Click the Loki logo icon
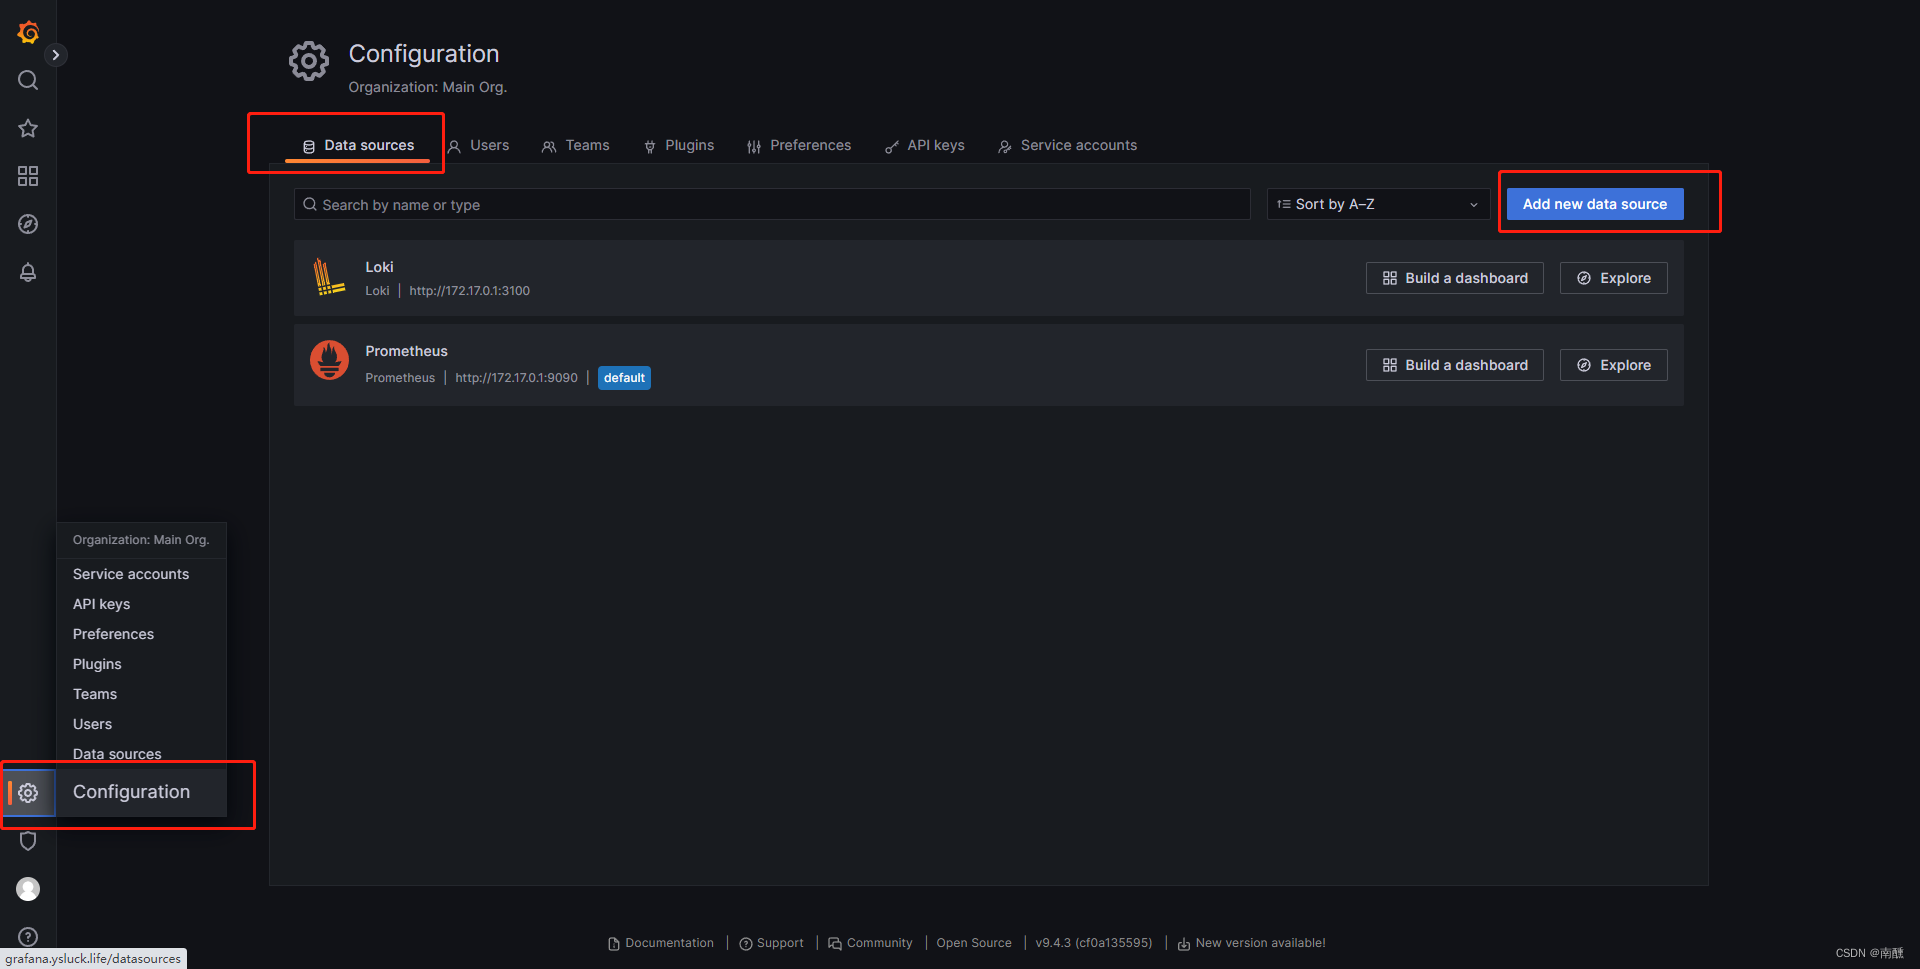Image resolution: width=1920 pixels, height=969 pixels. point(329,277)
